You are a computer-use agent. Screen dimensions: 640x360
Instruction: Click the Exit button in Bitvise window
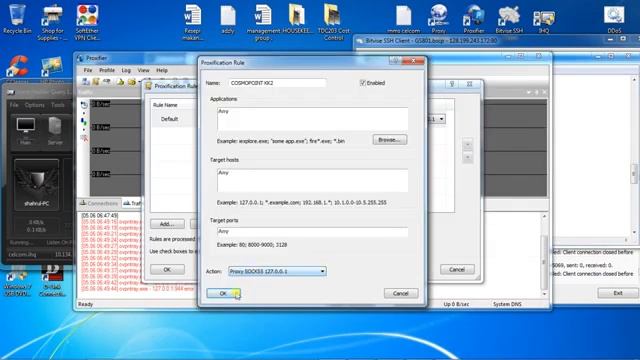click(618, 293)
